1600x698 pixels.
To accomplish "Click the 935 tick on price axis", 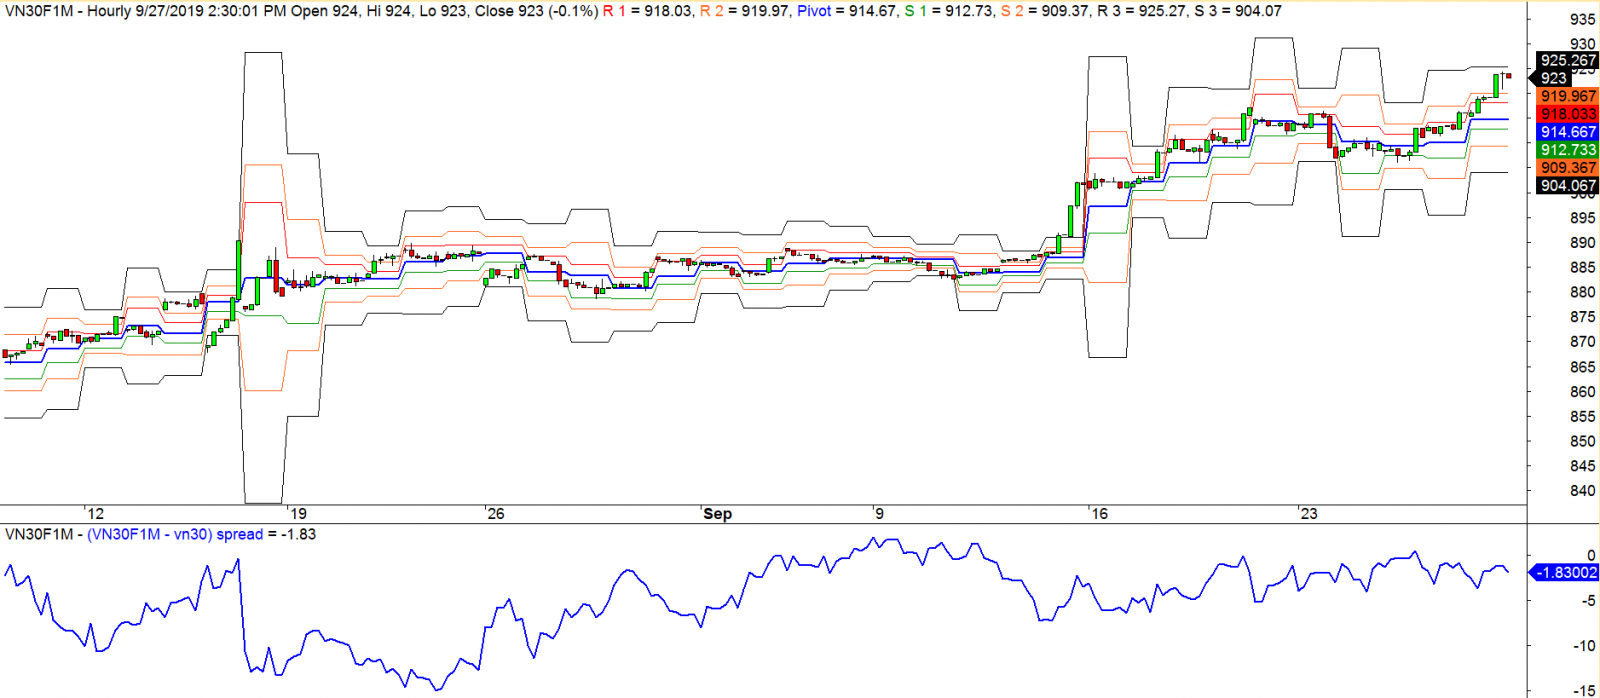I will click(x=1583, y=20).
